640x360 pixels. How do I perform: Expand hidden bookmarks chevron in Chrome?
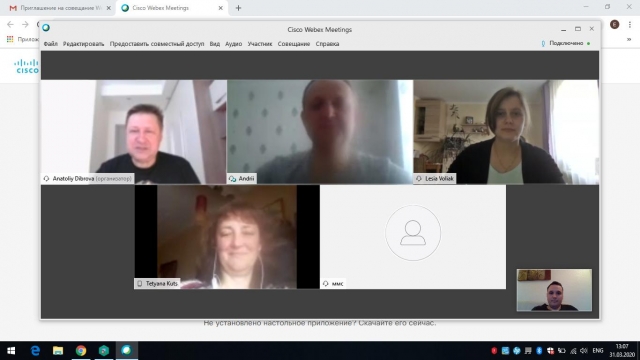click(629, 40)
